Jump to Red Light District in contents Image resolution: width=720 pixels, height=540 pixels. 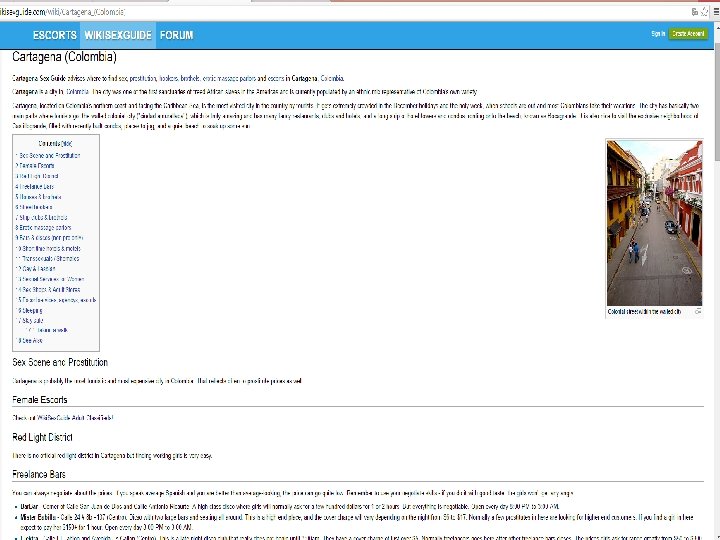point(37,176)
